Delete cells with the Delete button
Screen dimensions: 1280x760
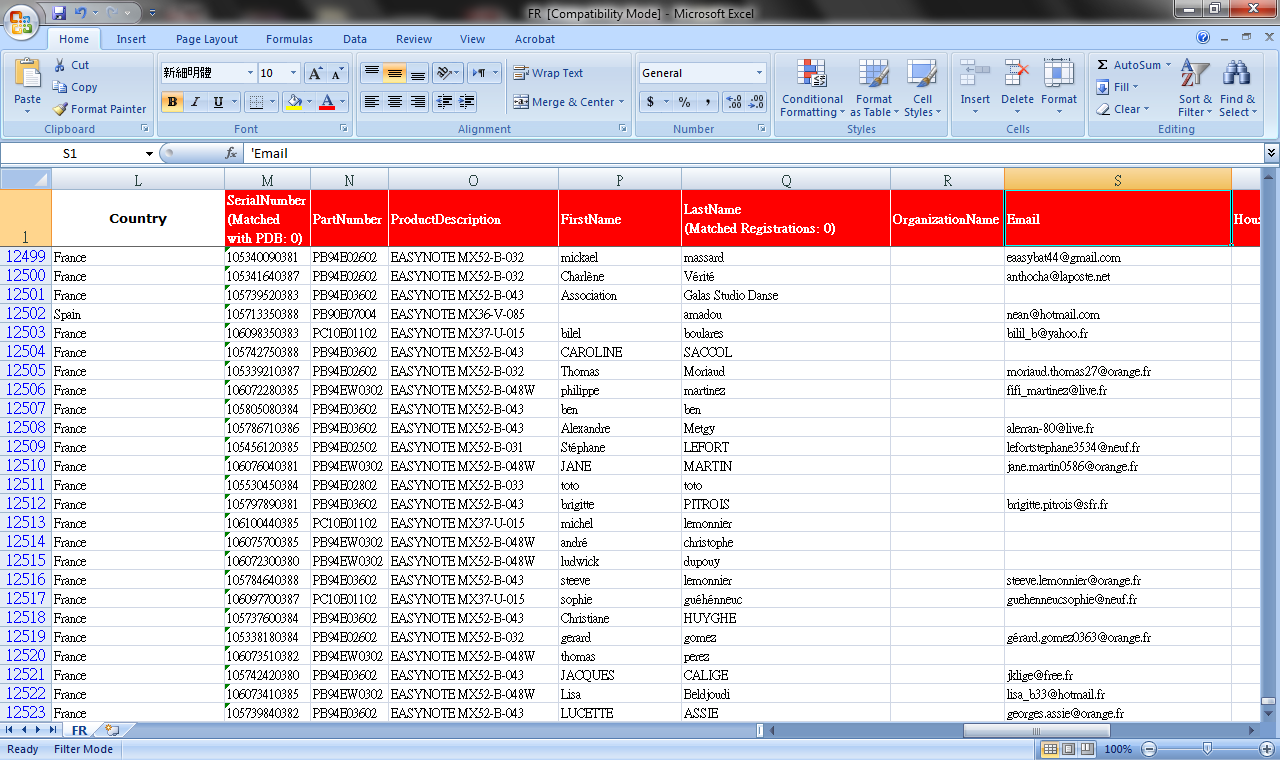tap(1017, 88)
